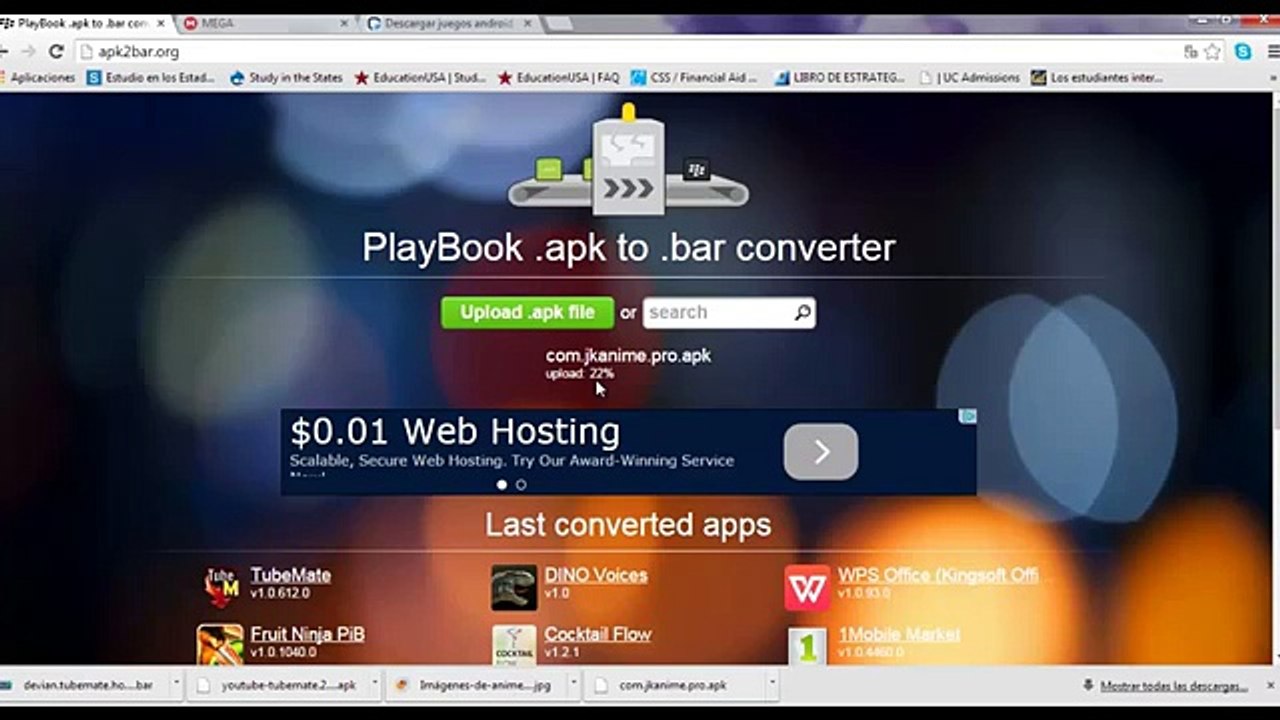The height and width of the screenshot is (720, 1280).
Task: Reload the apk2bar.org page
Action: pyautogui.click(x=56, y=52)
